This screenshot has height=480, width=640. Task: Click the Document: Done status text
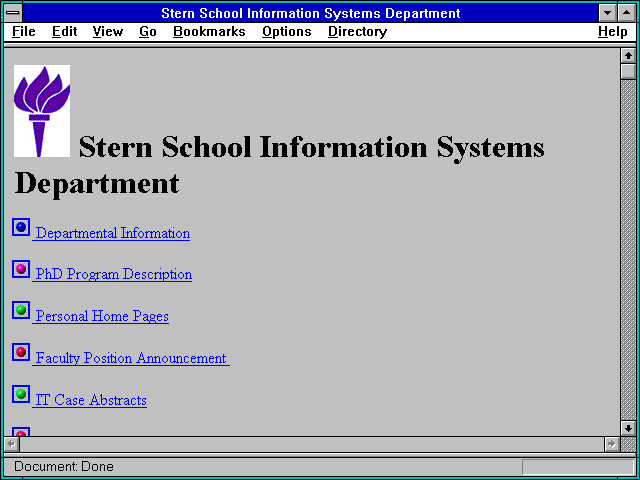point(64,467)
